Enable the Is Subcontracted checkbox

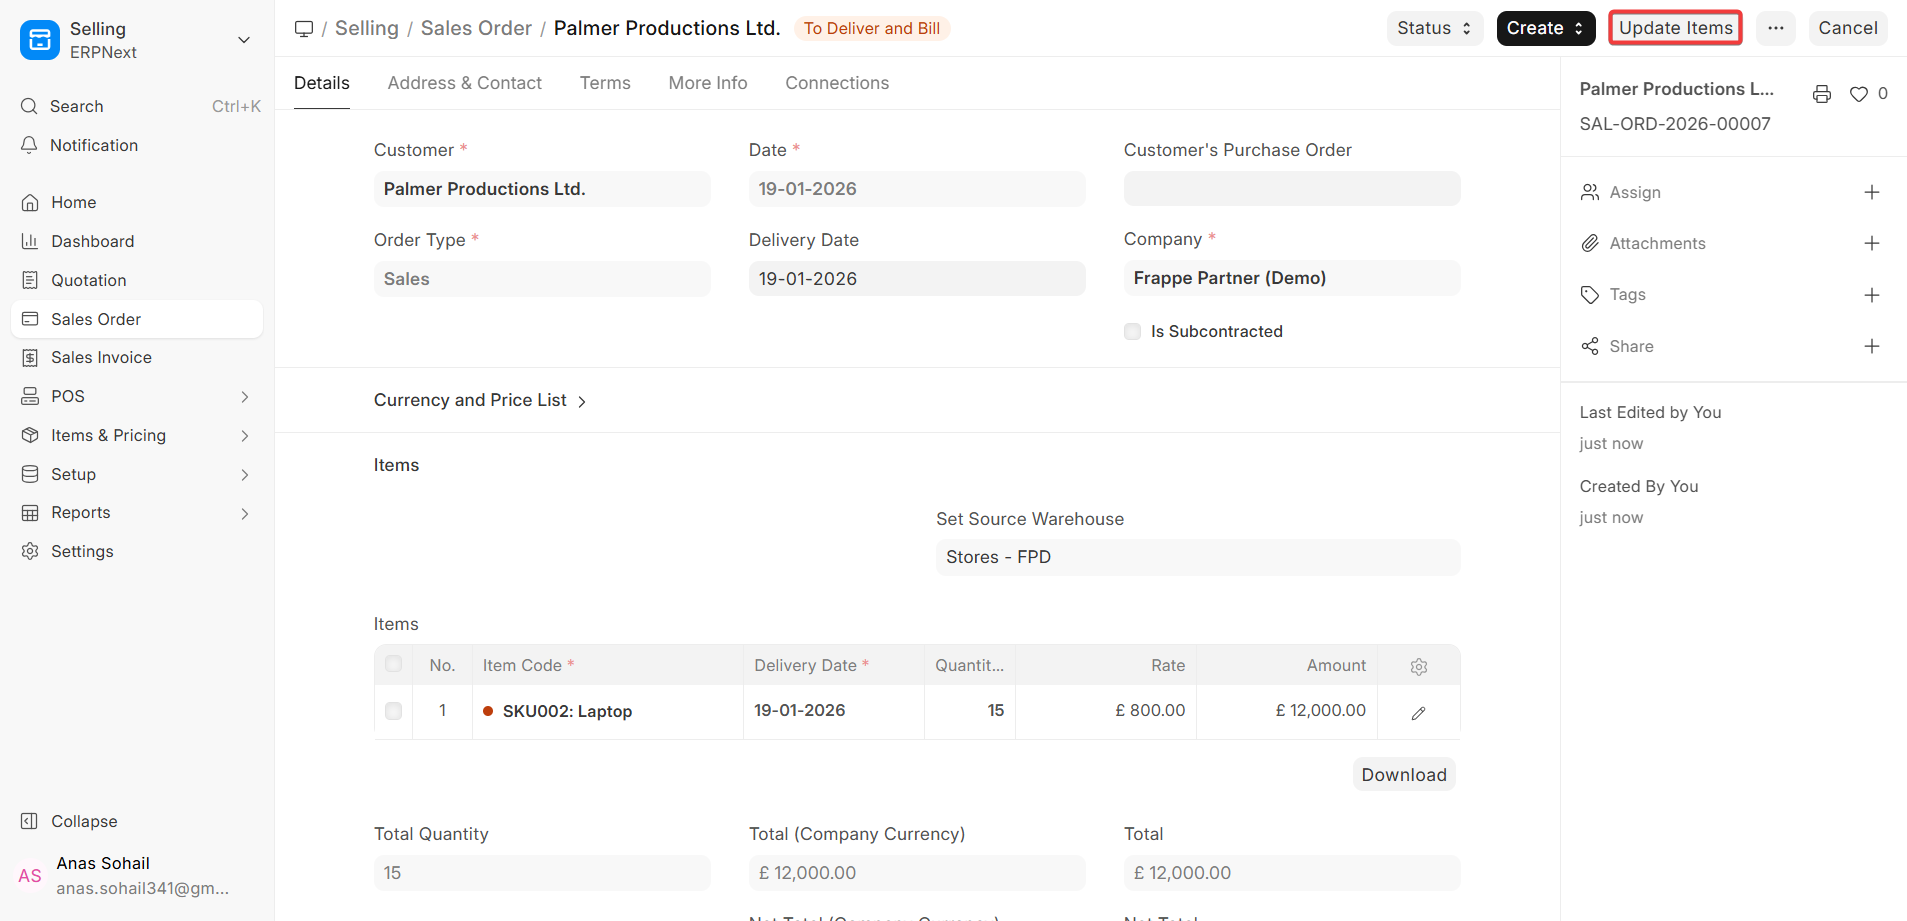coord(1131,331)
